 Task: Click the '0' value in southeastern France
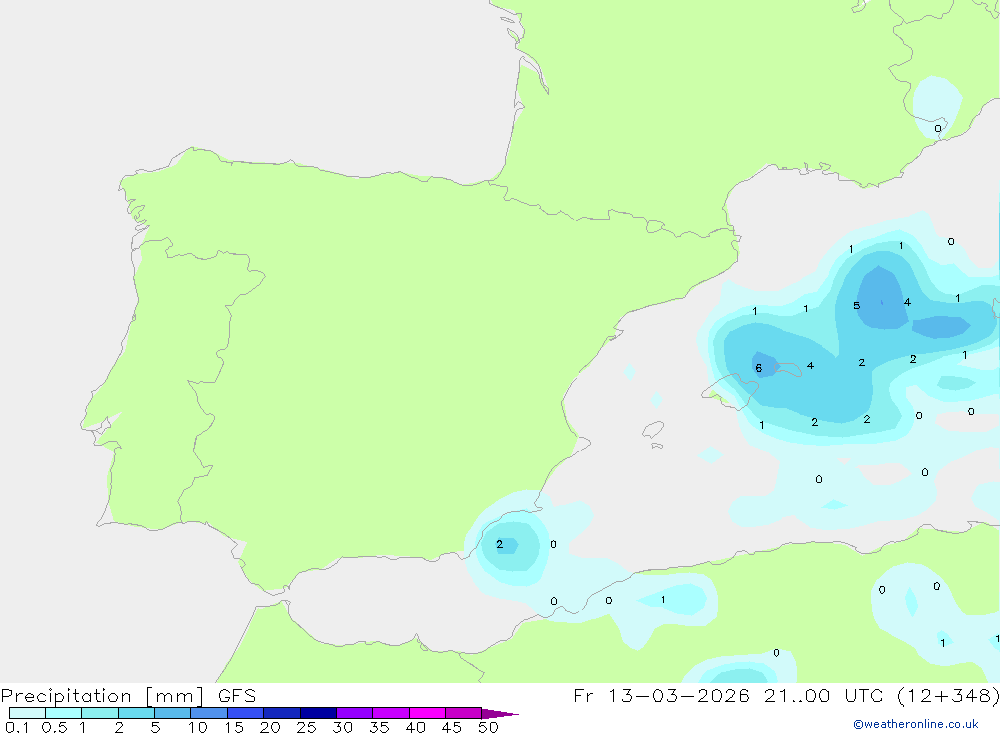pos(938,129)
